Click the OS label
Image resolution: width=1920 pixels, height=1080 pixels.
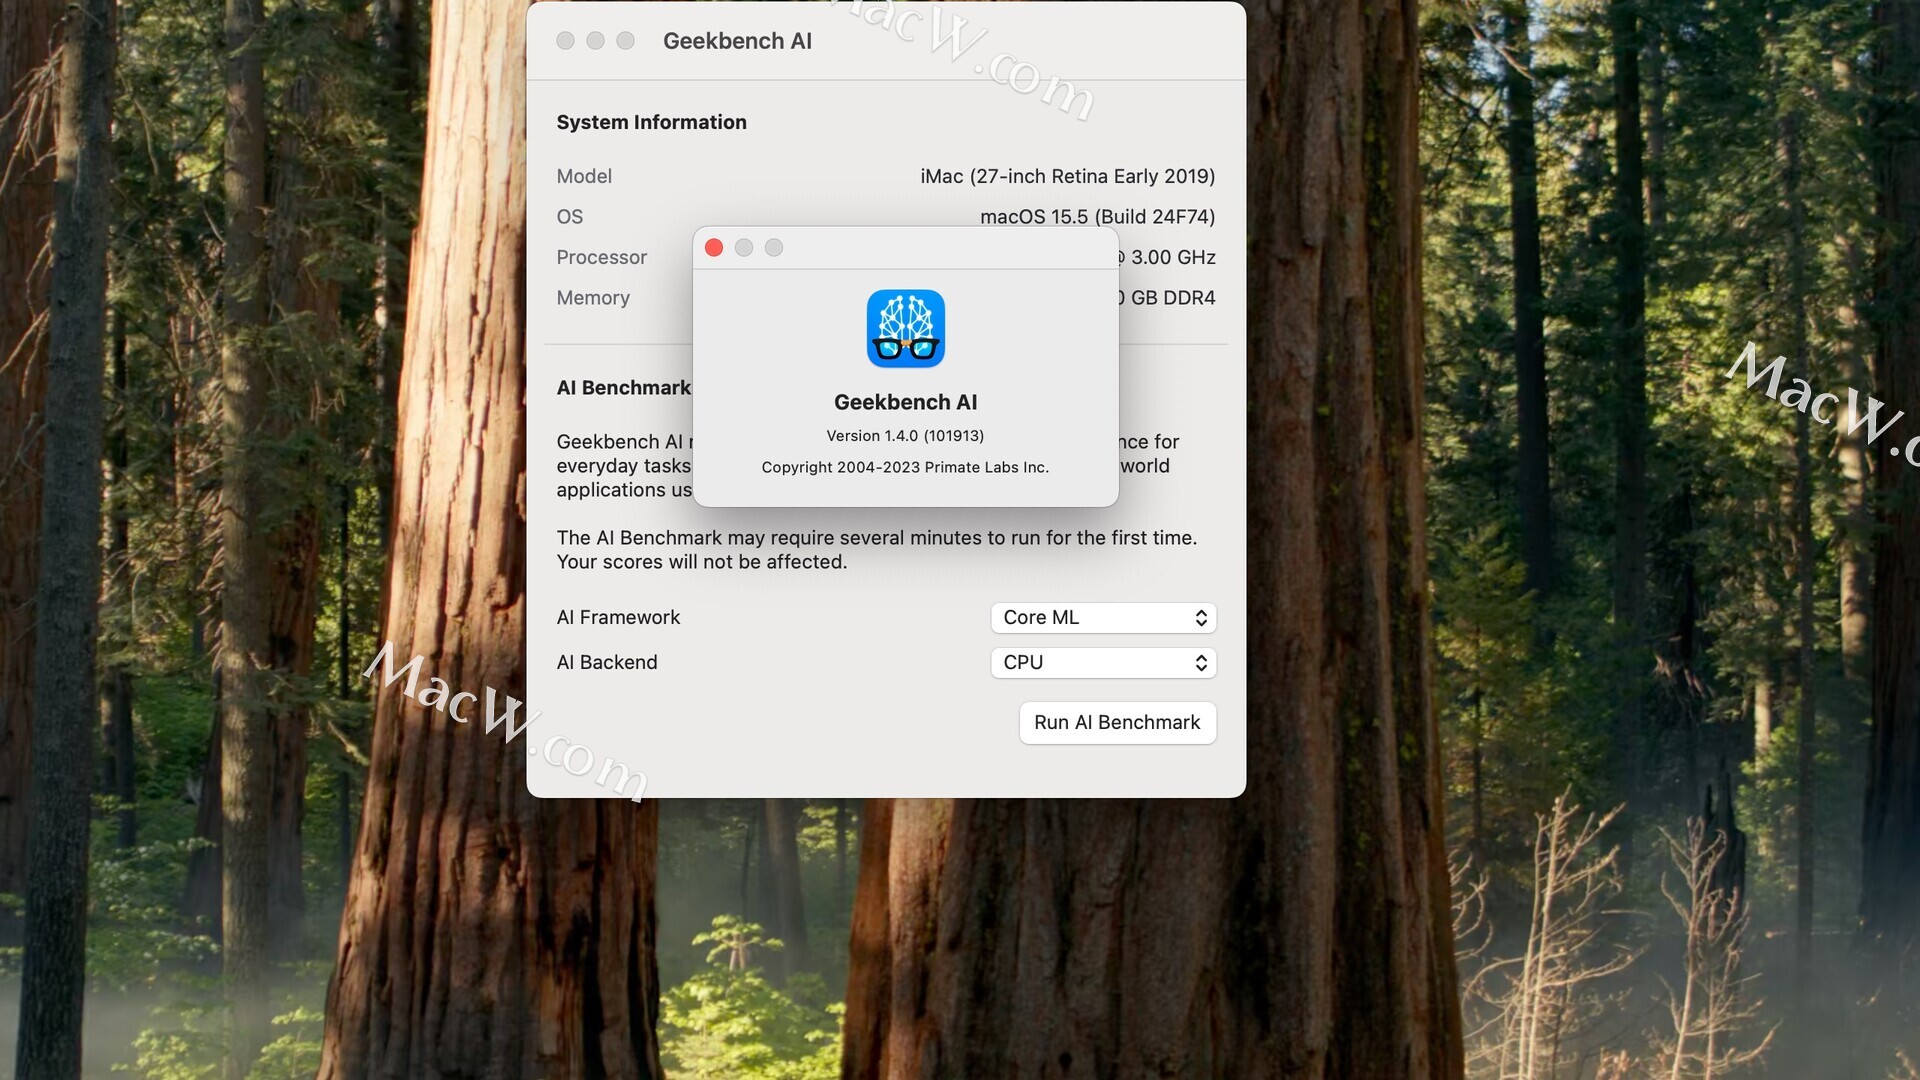coord(569,217)
